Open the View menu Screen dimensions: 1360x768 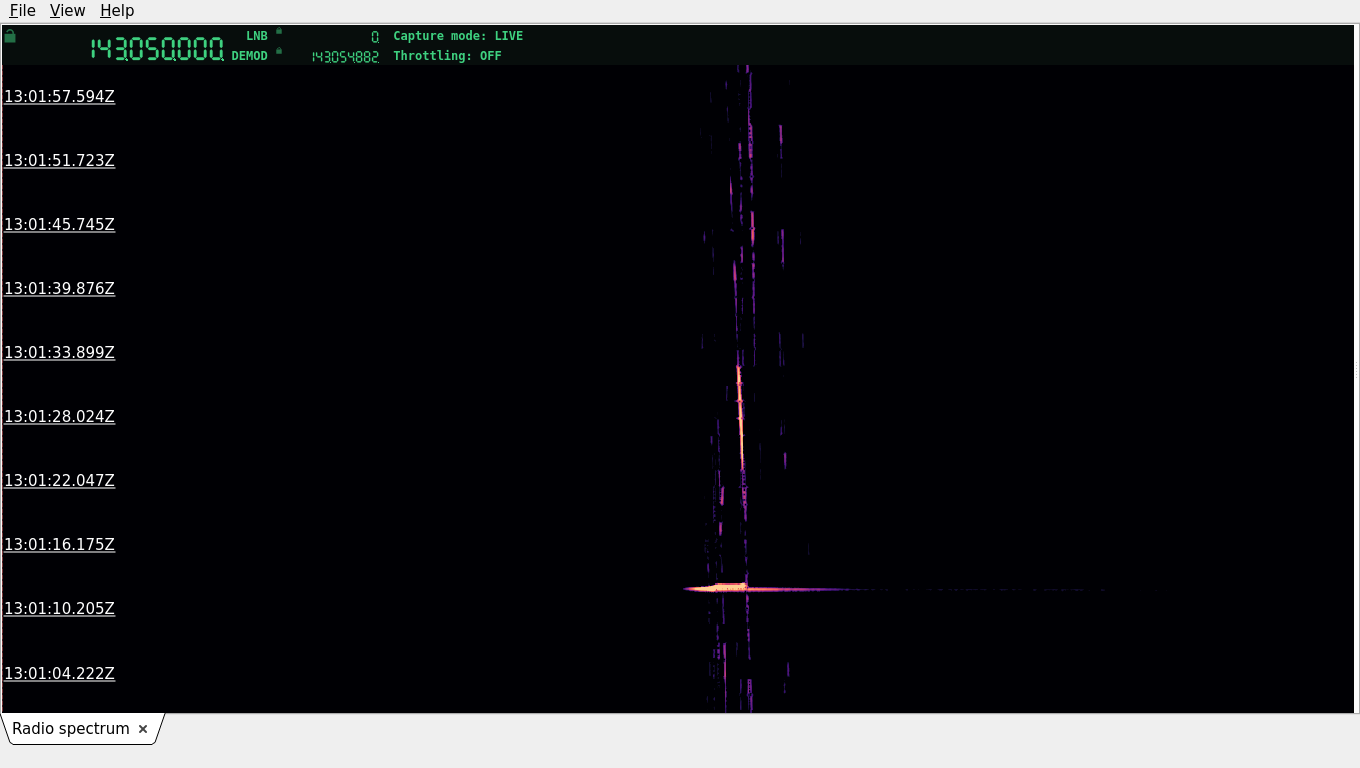67,10
